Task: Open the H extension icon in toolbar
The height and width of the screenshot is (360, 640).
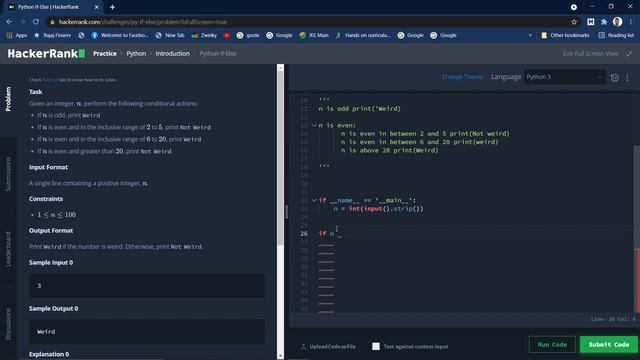Action: click(591, 22)
